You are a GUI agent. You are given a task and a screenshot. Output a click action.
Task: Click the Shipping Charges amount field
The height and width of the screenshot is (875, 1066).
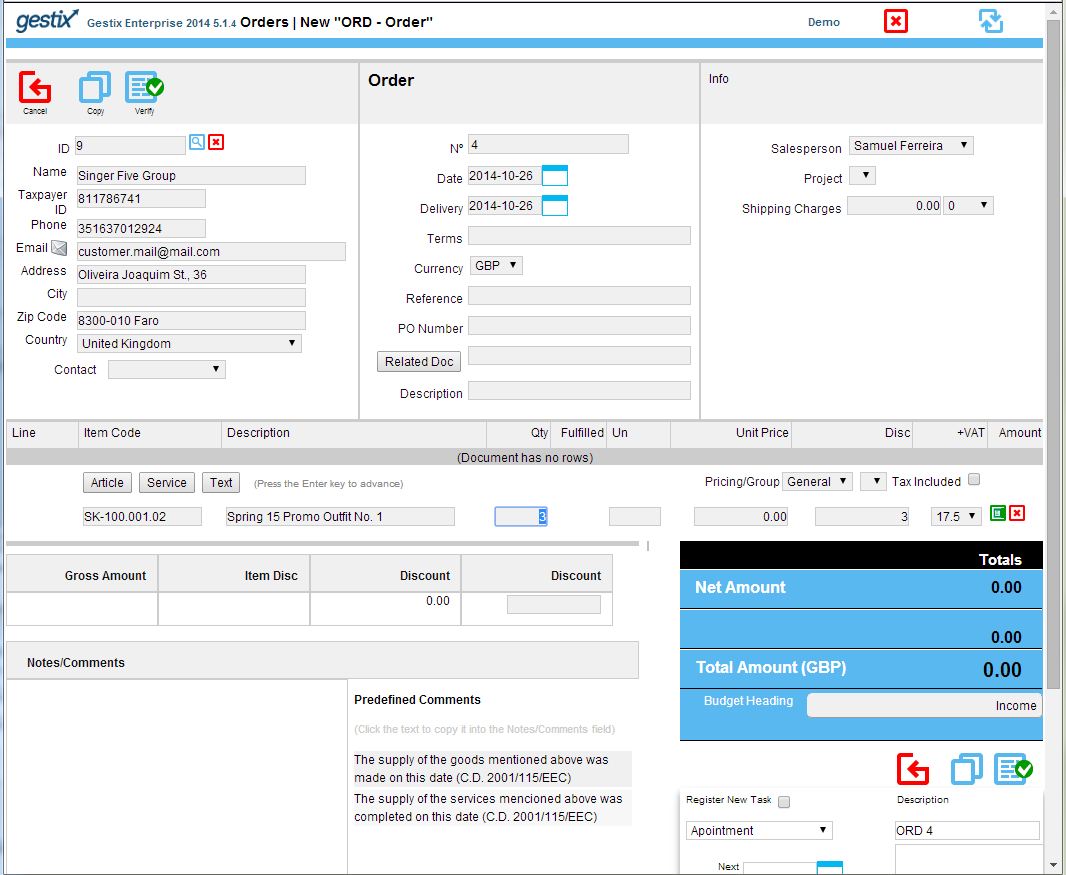coord(895,205)
